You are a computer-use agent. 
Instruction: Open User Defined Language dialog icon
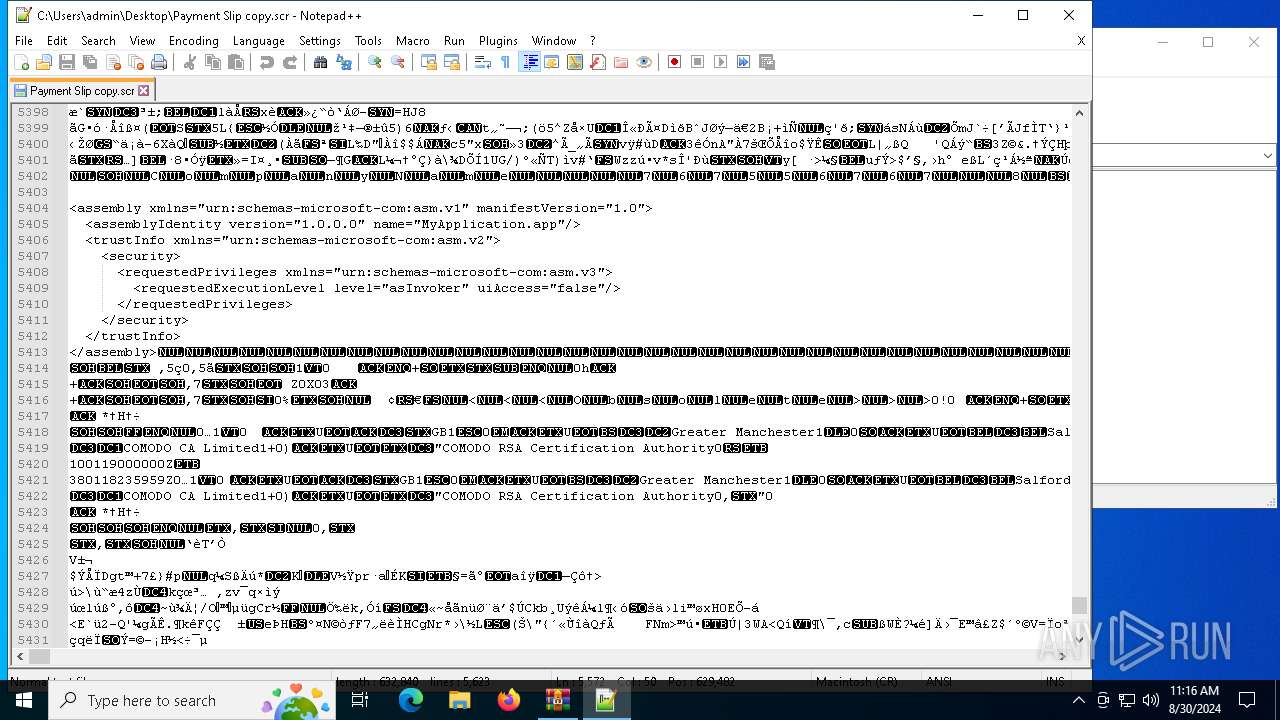click(x=552, y=62)
